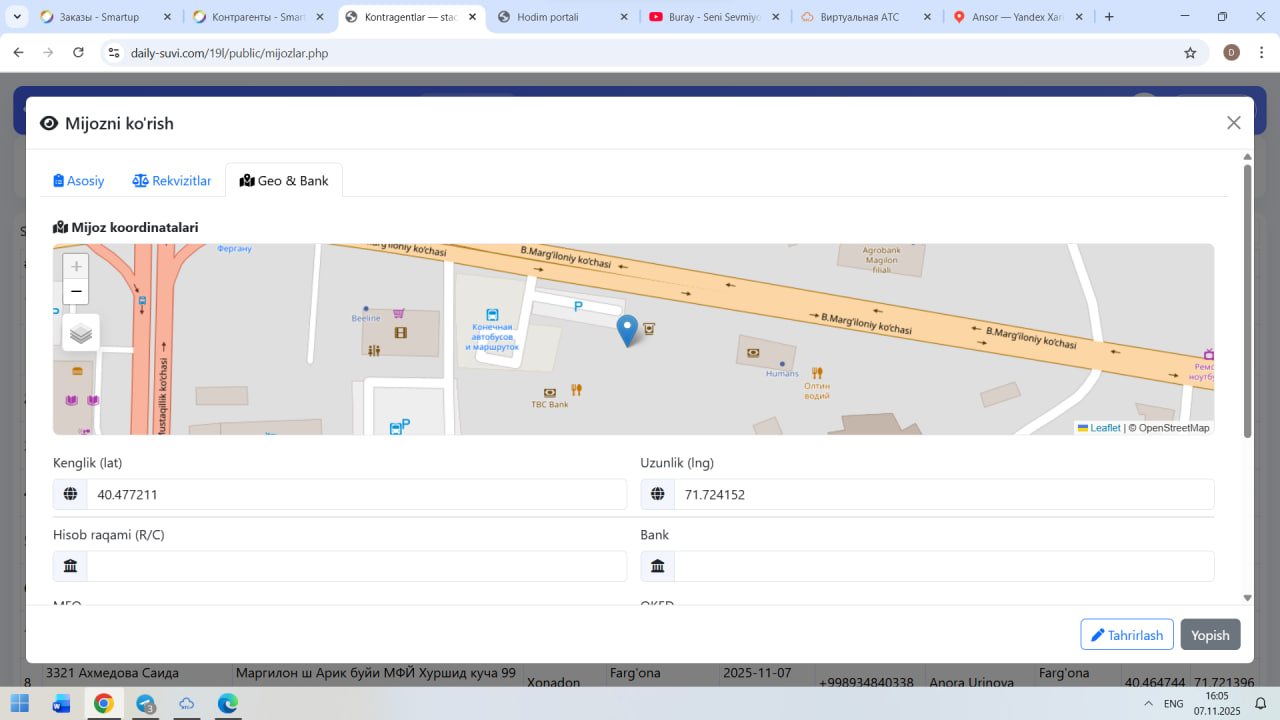1280x720 pixels.
Task: Zoom in on the map
Action: point(76,266)
